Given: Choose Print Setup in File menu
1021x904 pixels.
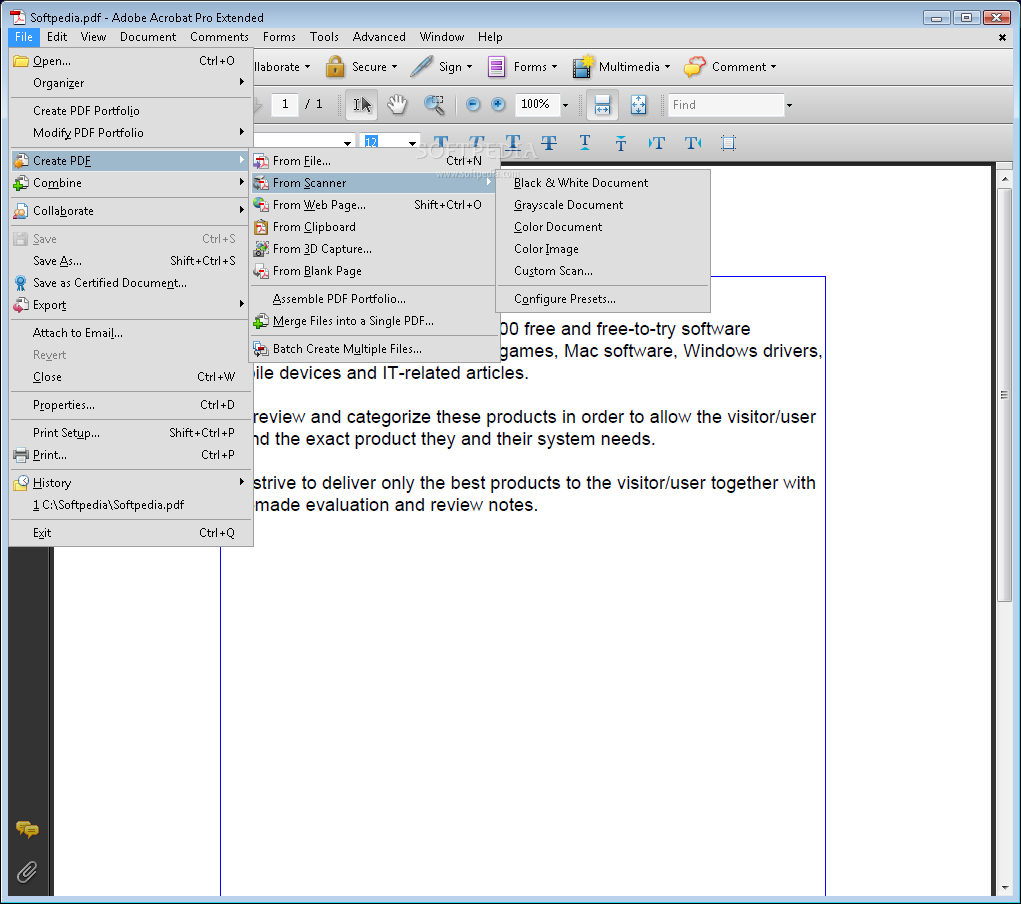Looking at the screenshot, I should coord(131,433).
